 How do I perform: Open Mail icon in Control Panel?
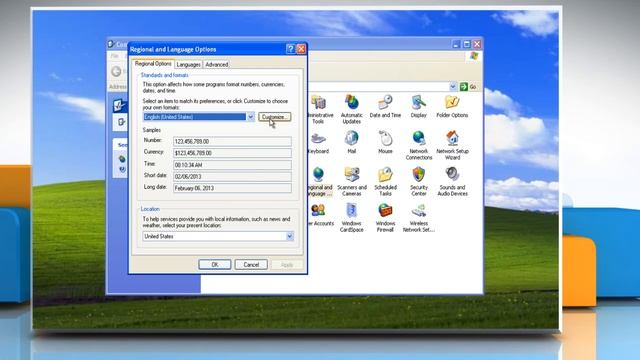click(351, 139)
